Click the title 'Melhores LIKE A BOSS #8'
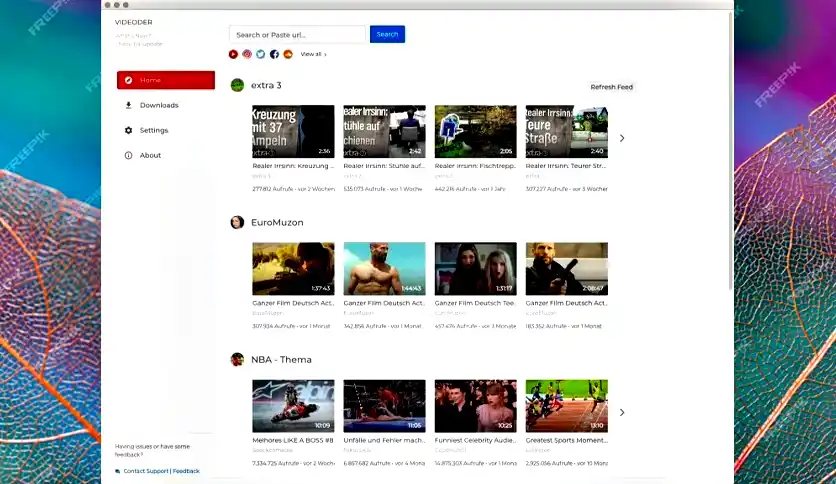The height and width of the screenshot is (484, 836). pos(293,440)
